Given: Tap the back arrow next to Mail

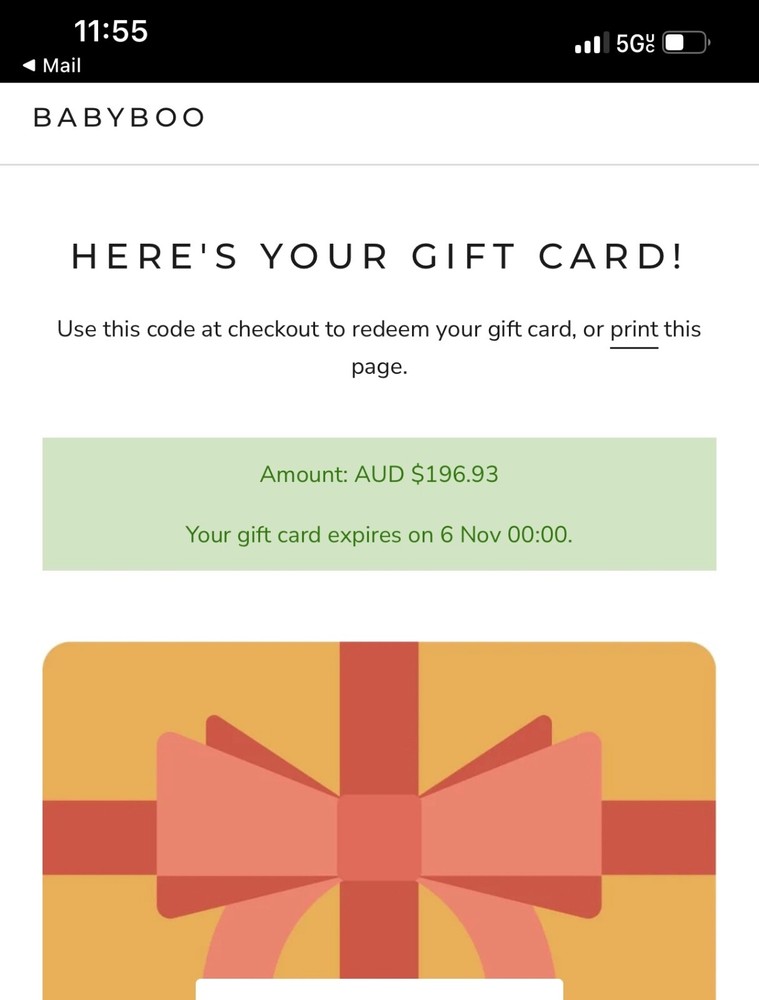Looking at the screenshot, I should [x=28, y=66].
